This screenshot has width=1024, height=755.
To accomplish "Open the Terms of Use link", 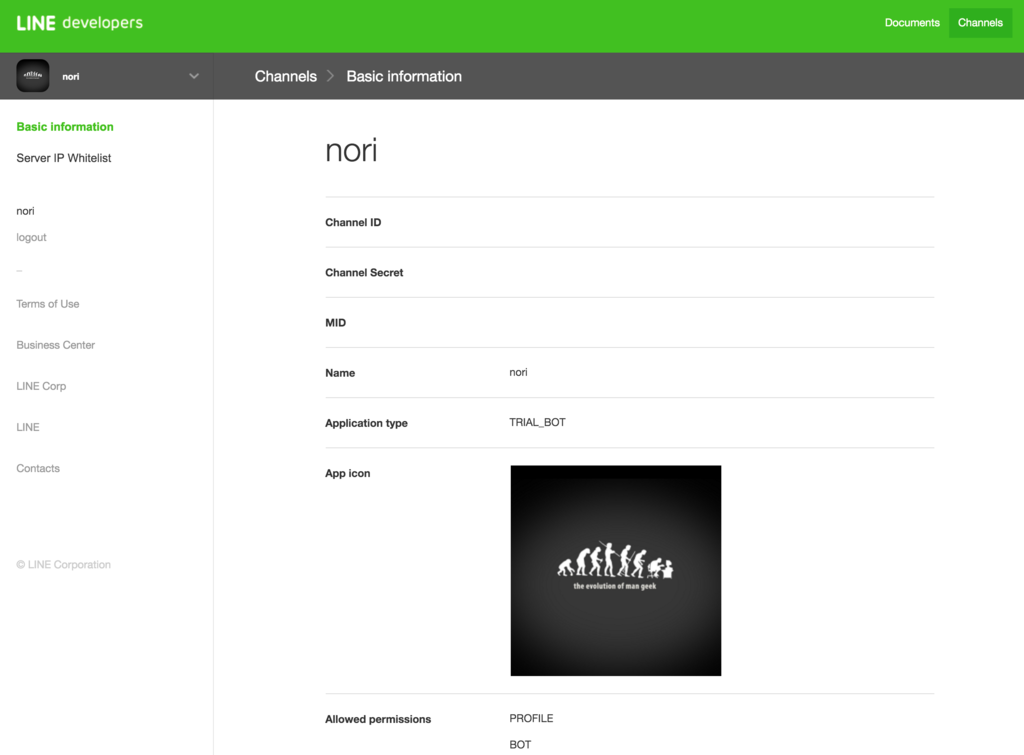I will [x=48, y=304].
